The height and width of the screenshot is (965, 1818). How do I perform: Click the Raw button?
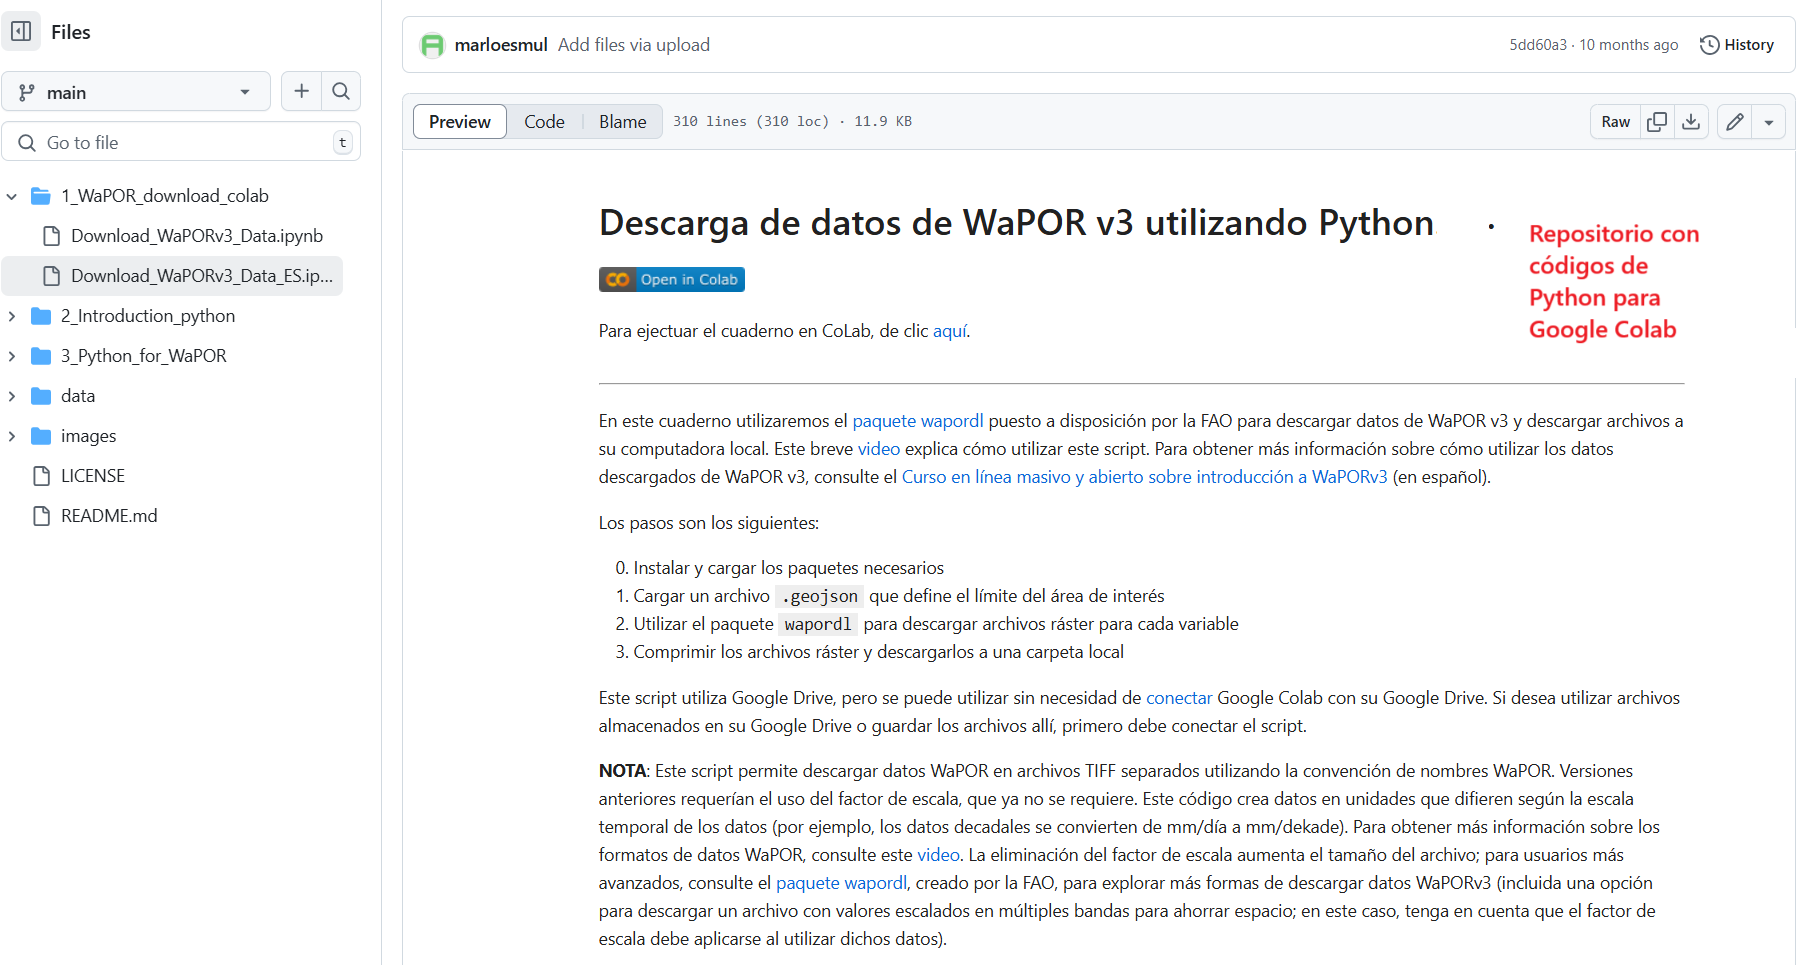click(1615, 122)
